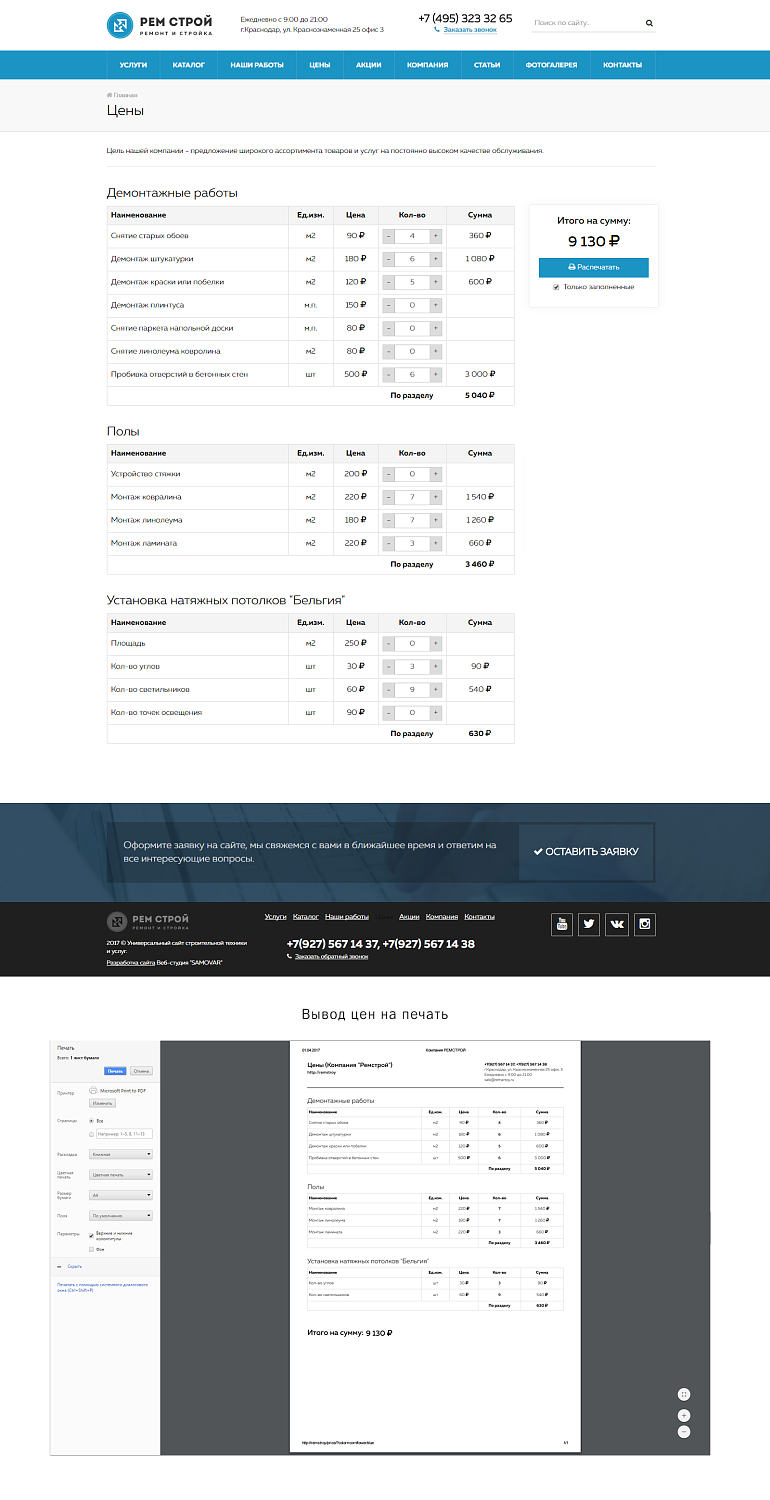Expand the A4 paper size dropdown
Screen dimensions: 770x1500
click(x=121, y=1195)
